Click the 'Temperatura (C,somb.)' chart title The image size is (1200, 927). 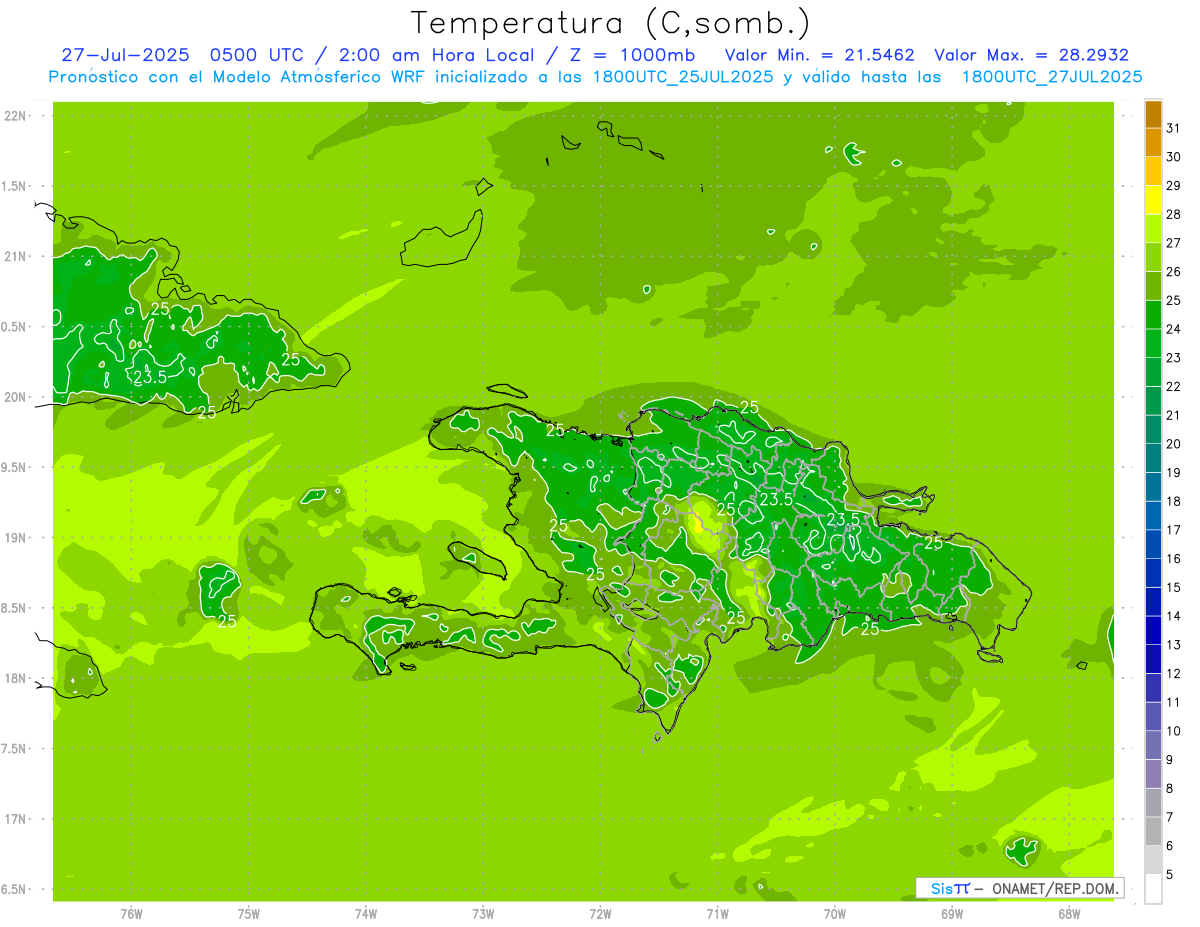click(610, 23)
